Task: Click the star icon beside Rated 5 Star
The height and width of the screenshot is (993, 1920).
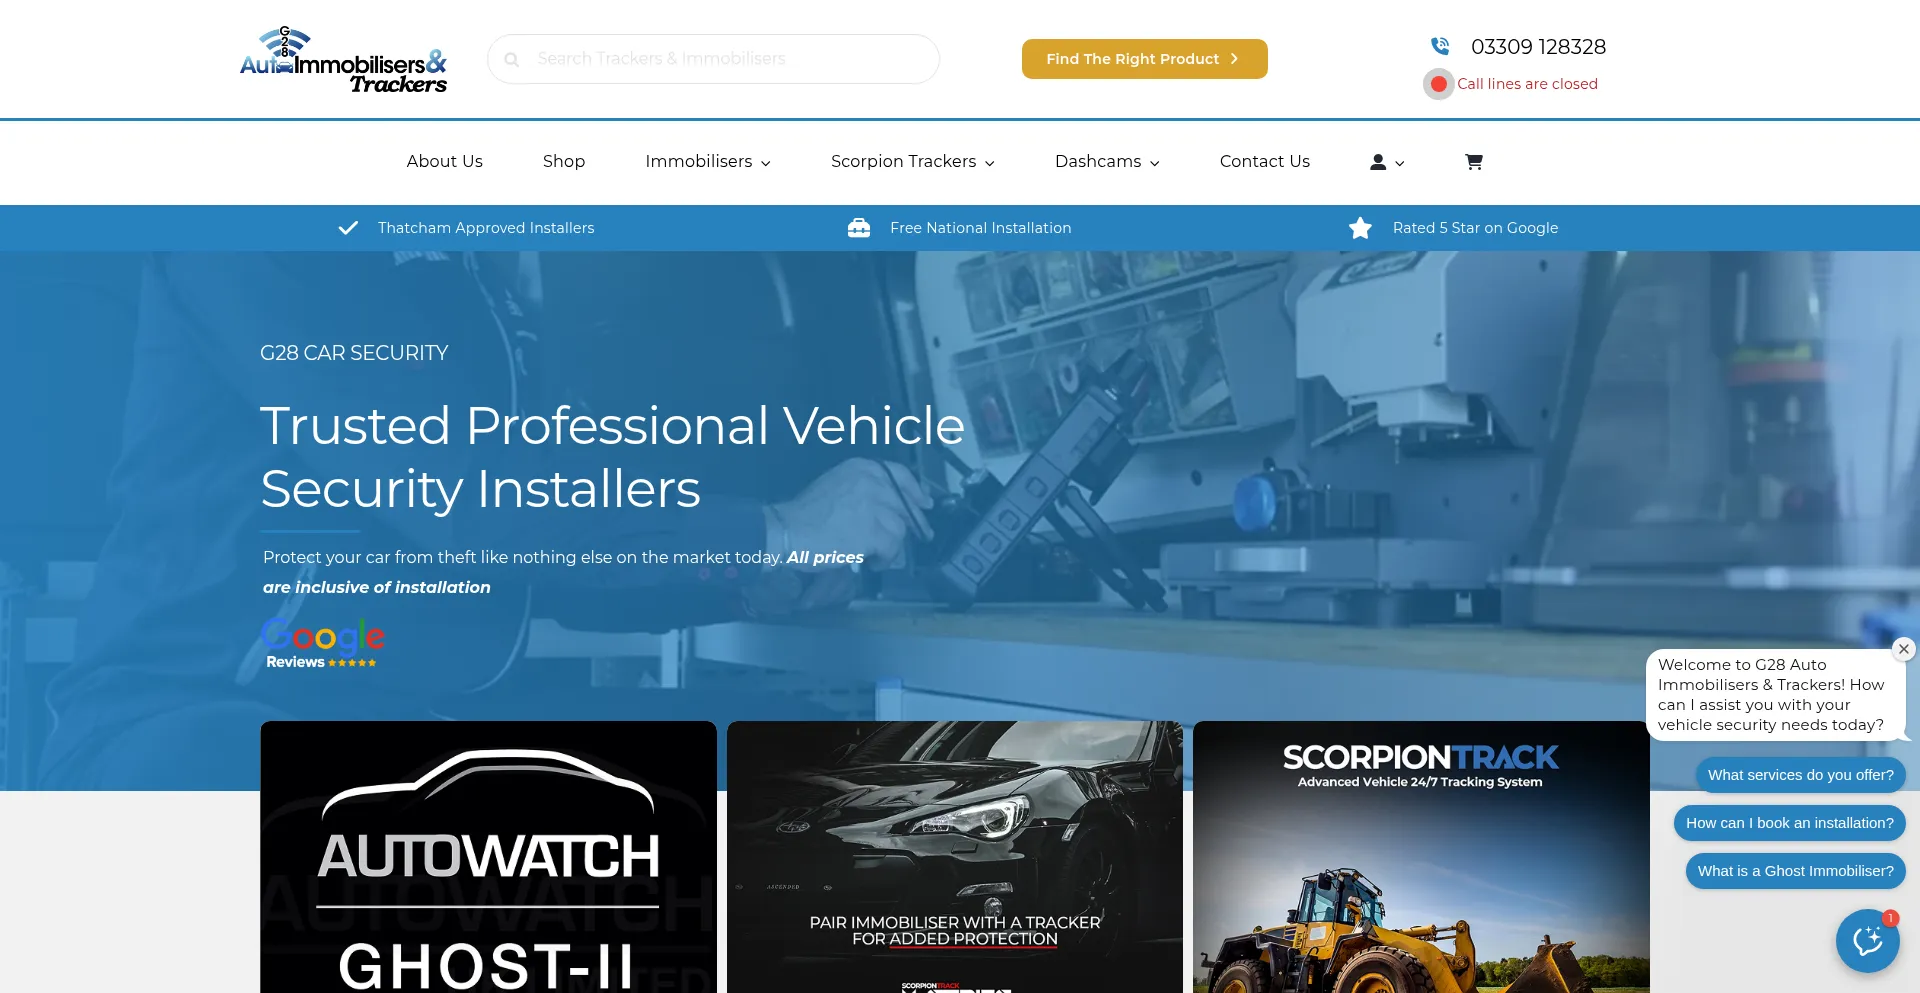Action: point(1360,228)
